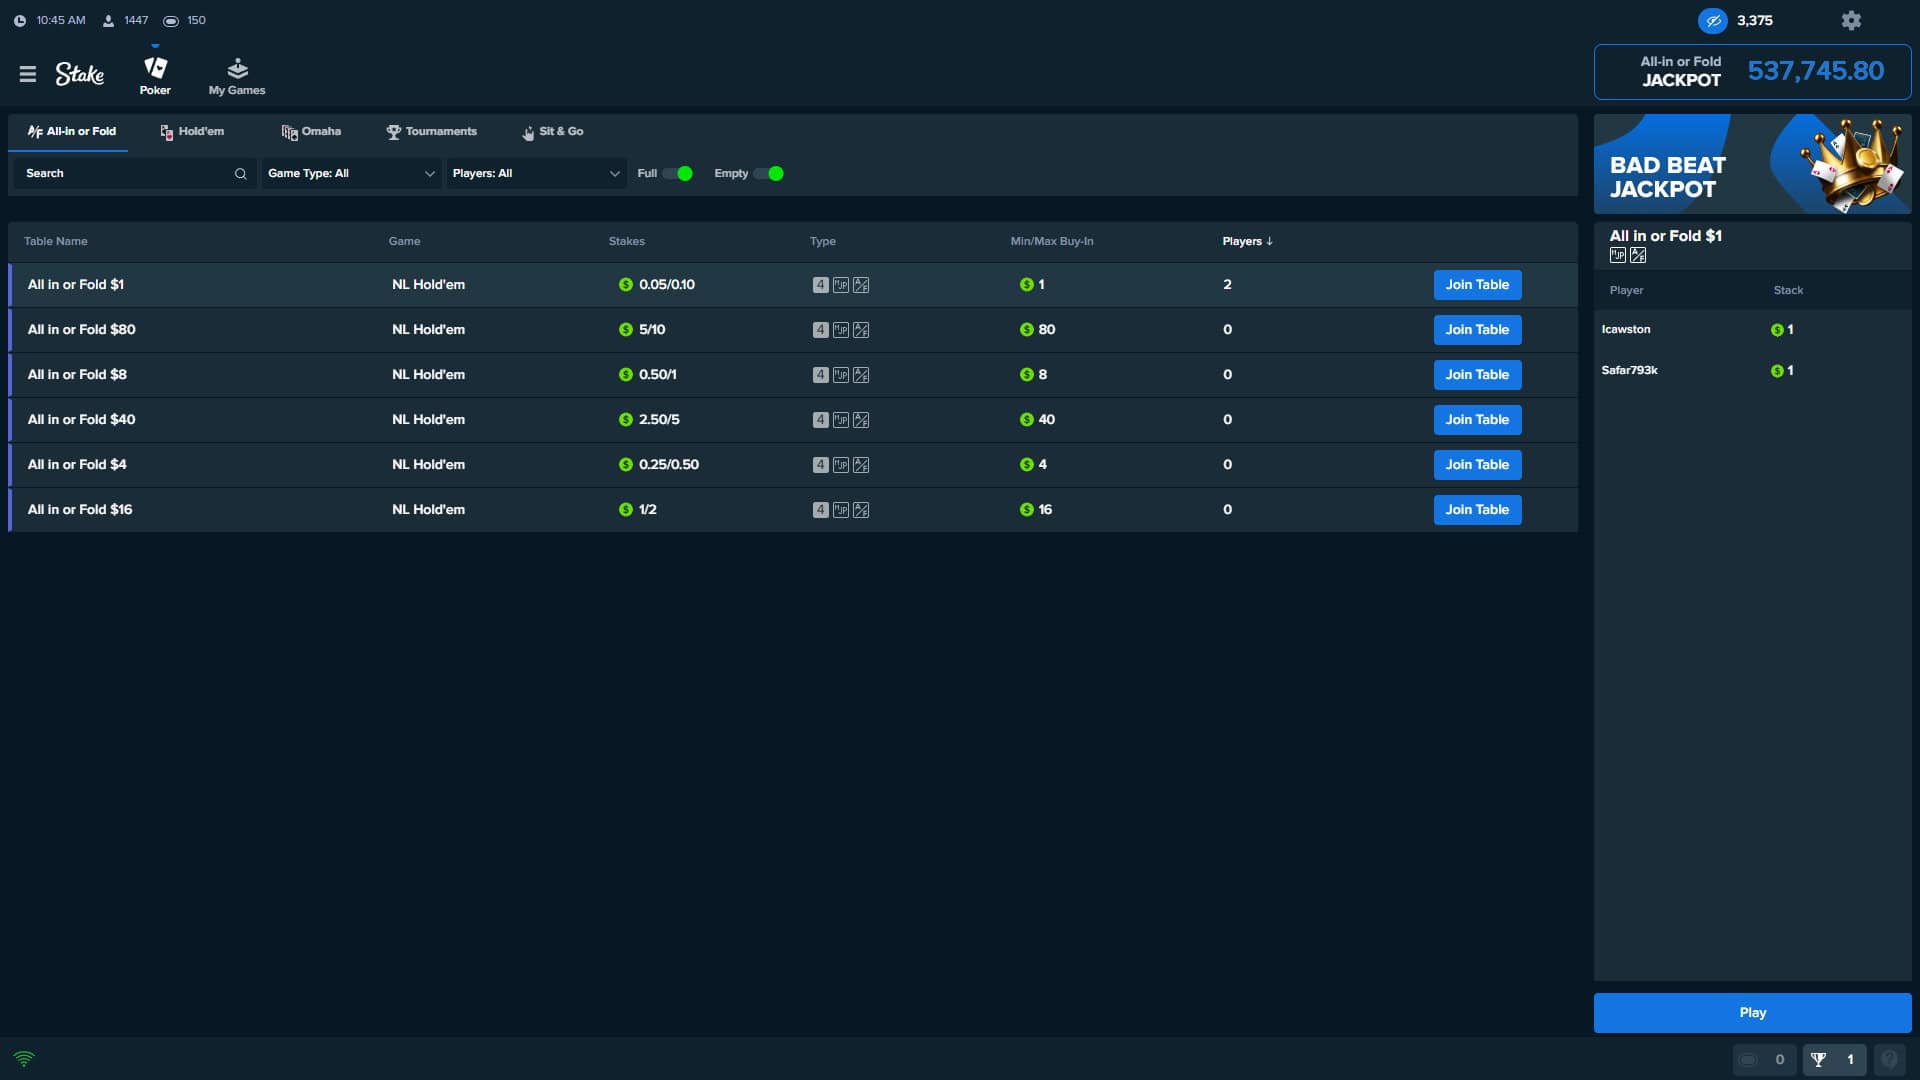Open the help question mark icon at bottom right
Viewport: 1920px width, 1080px height.
click(1890, 1060)
